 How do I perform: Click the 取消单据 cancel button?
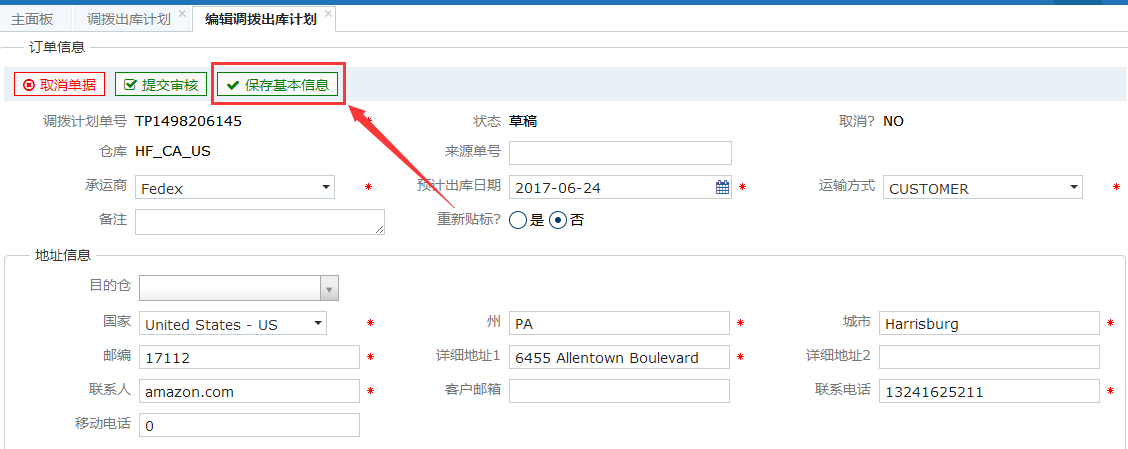60,85
